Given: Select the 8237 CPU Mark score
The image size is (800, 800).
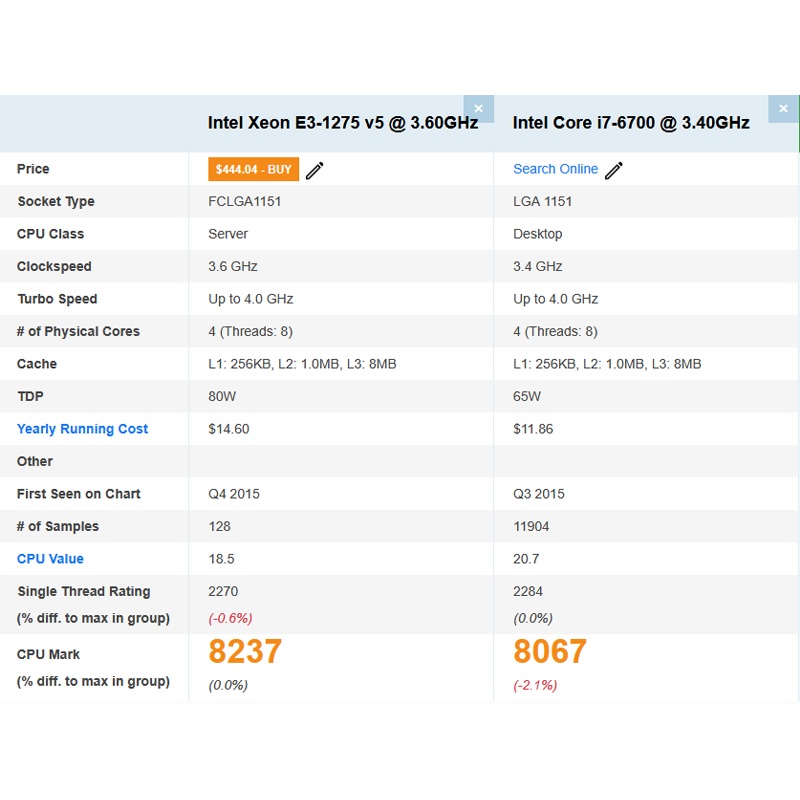Looking at the screenshot, I should (245, 652).
